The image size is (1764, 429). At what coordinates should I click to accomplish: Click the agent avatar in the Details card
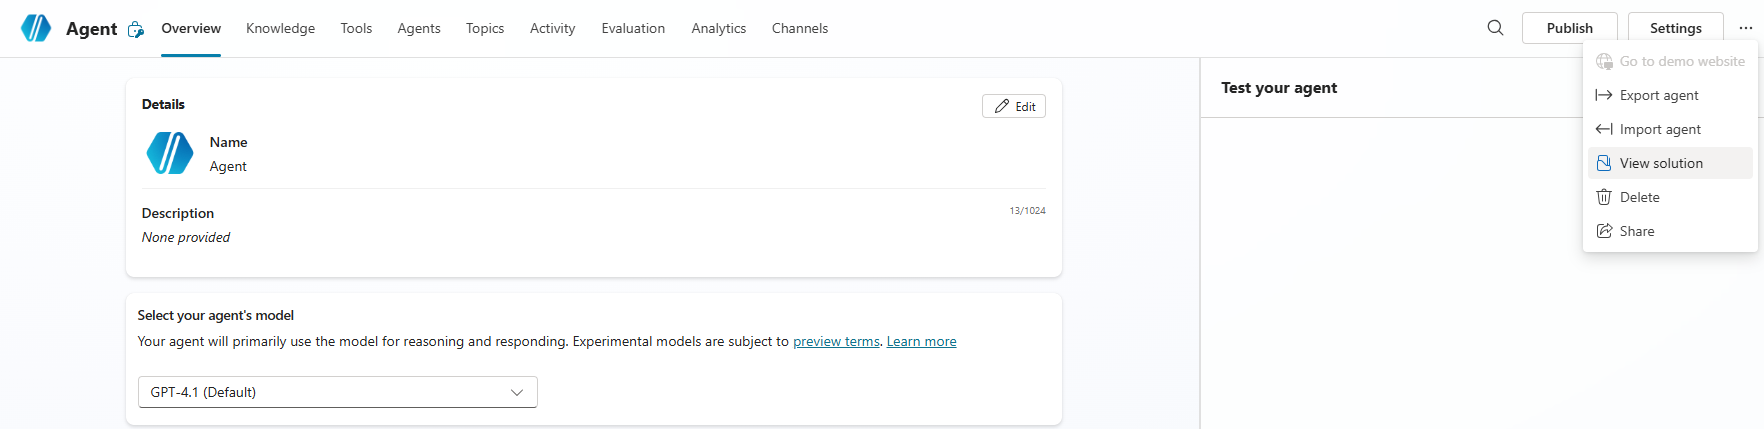pos(170,153)
